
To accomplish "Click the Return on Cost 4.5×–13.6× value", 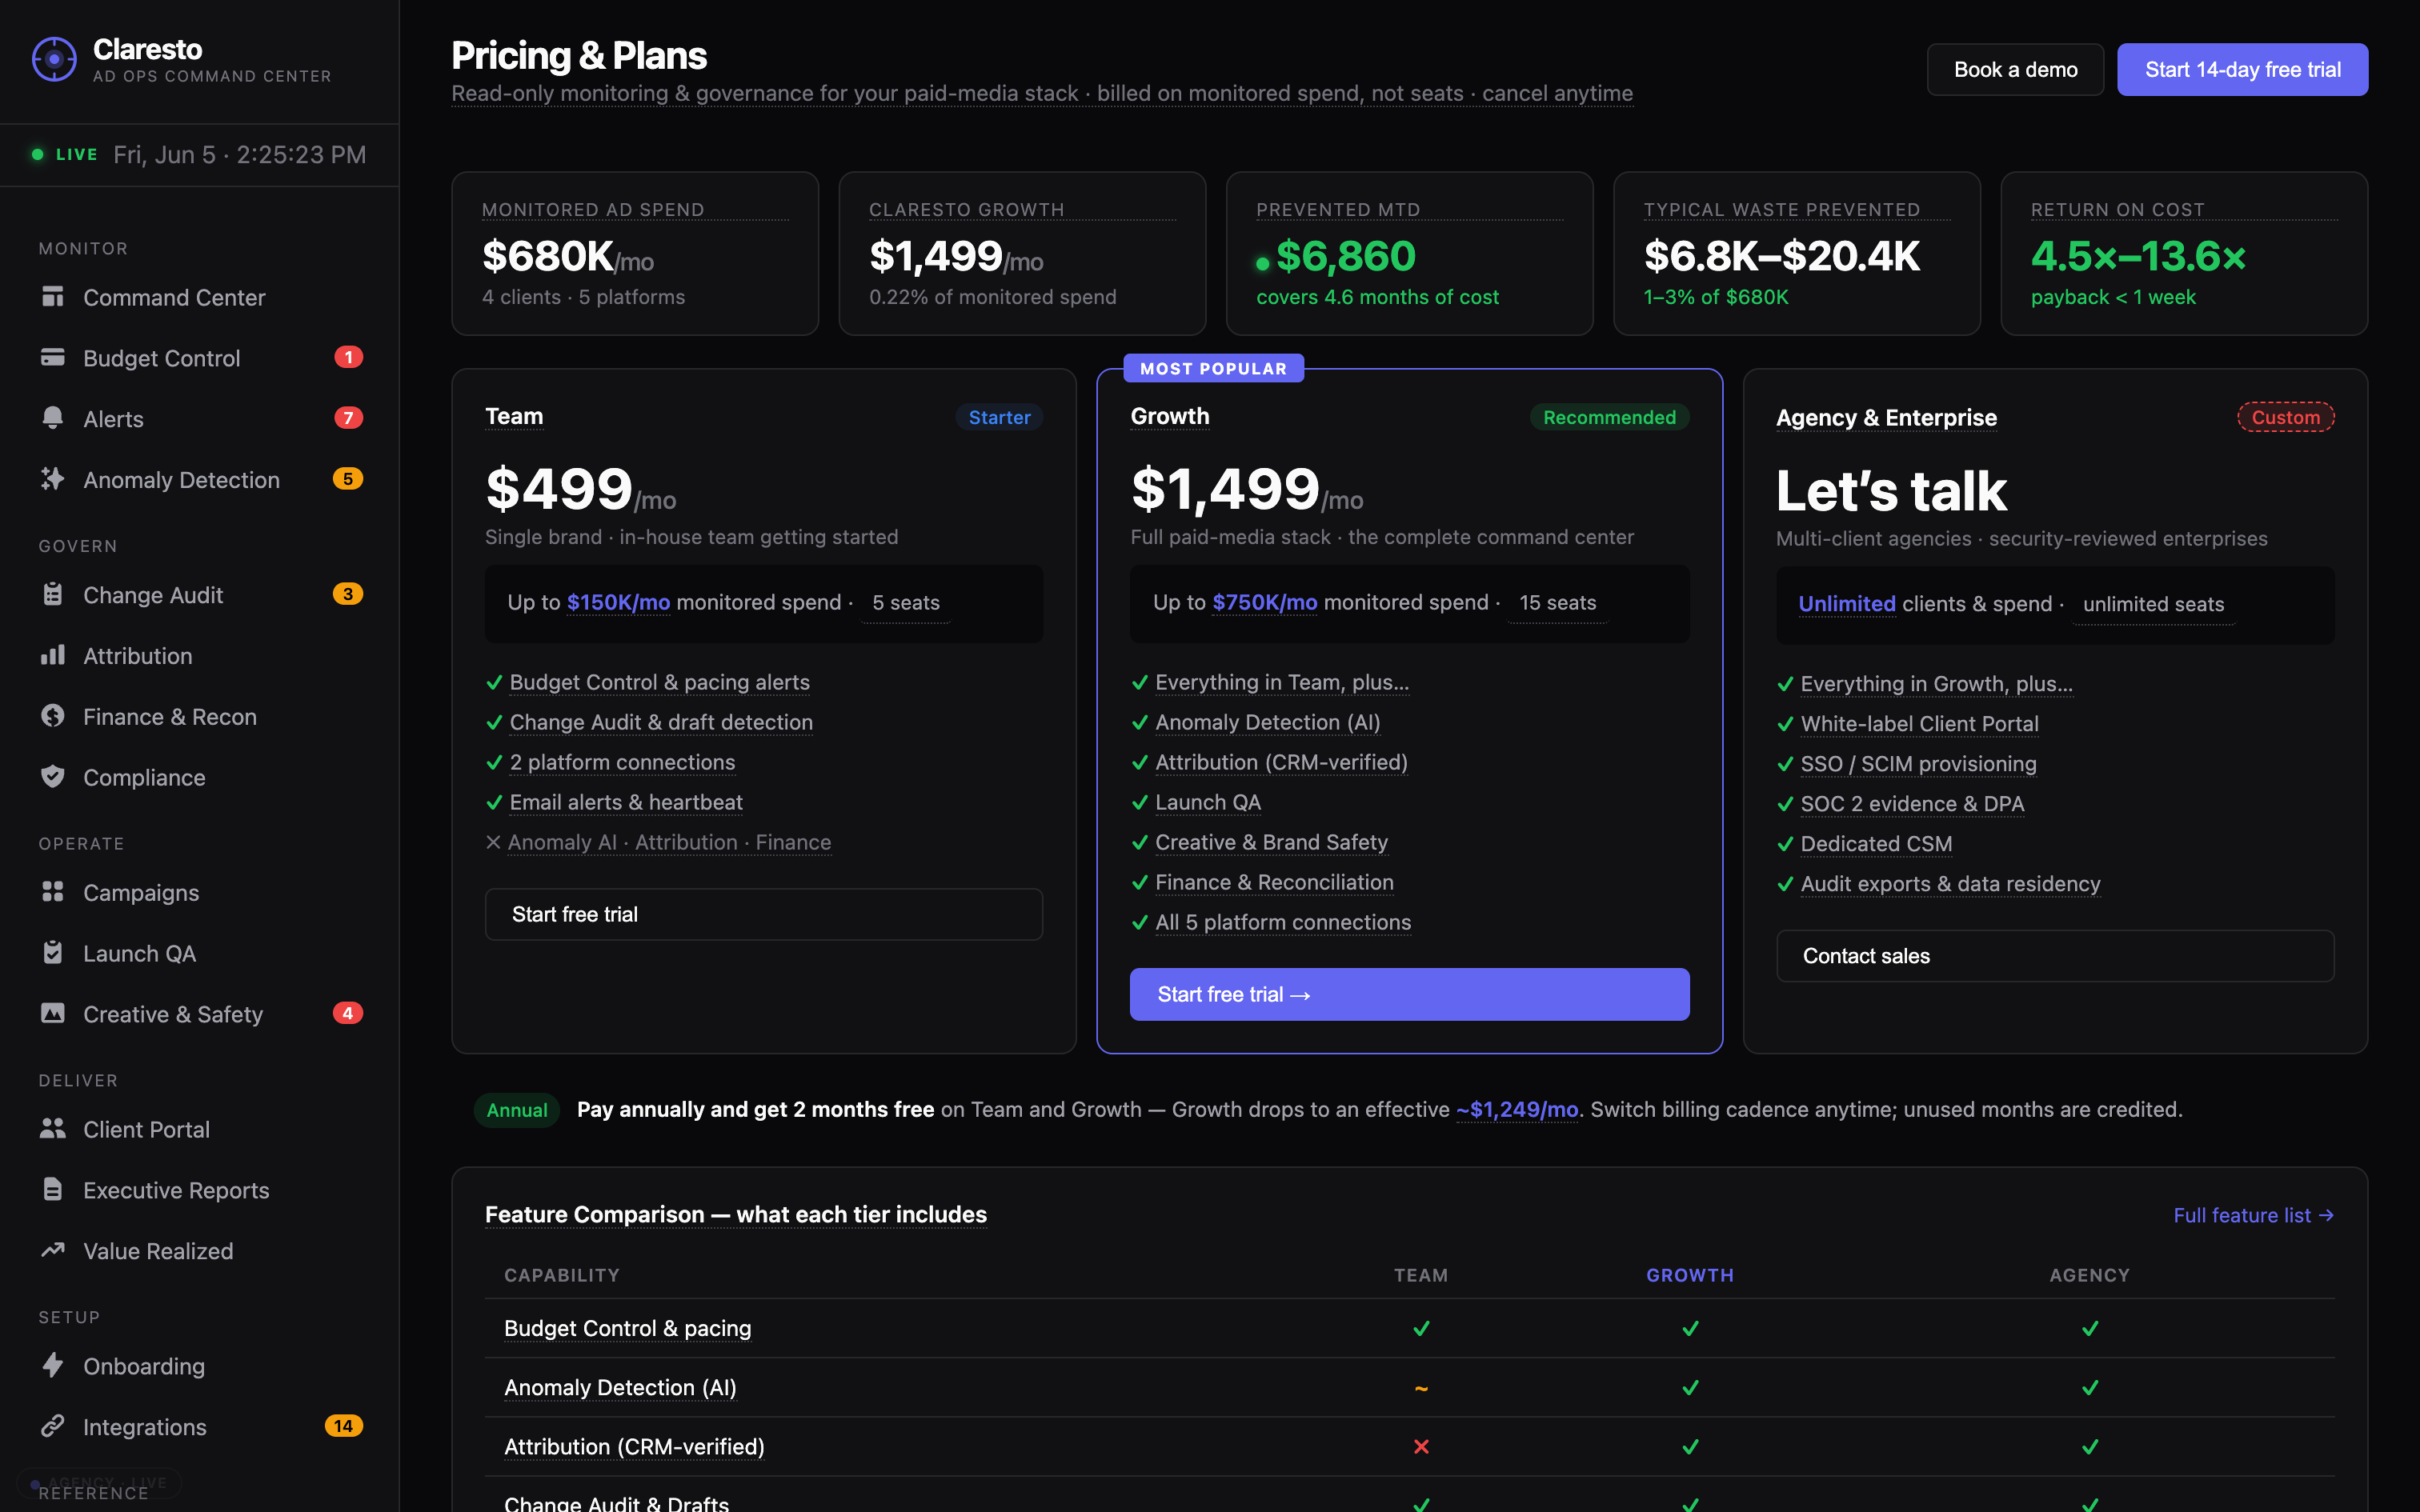I will [x=2138, y=256].
